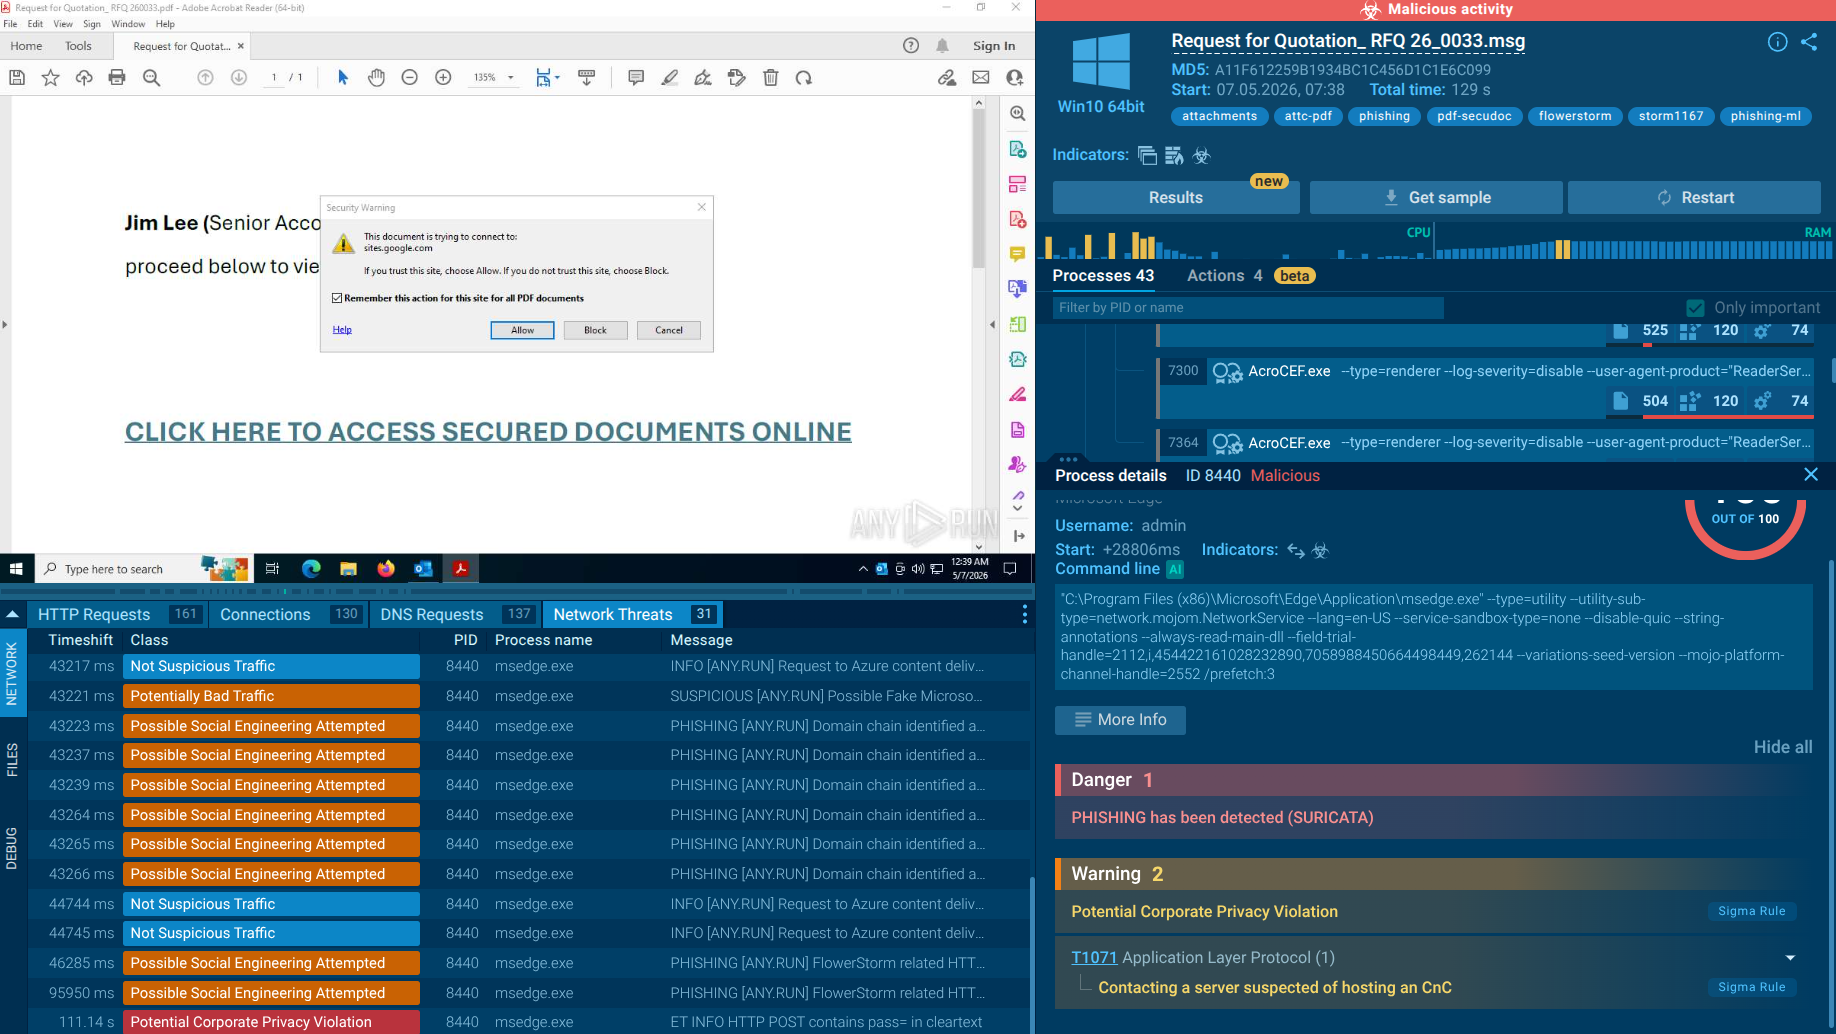This screenshot has height=1034, width=1836.
Task: Open File Explorer from the taskbar
Action: click(x=348, y=569)
